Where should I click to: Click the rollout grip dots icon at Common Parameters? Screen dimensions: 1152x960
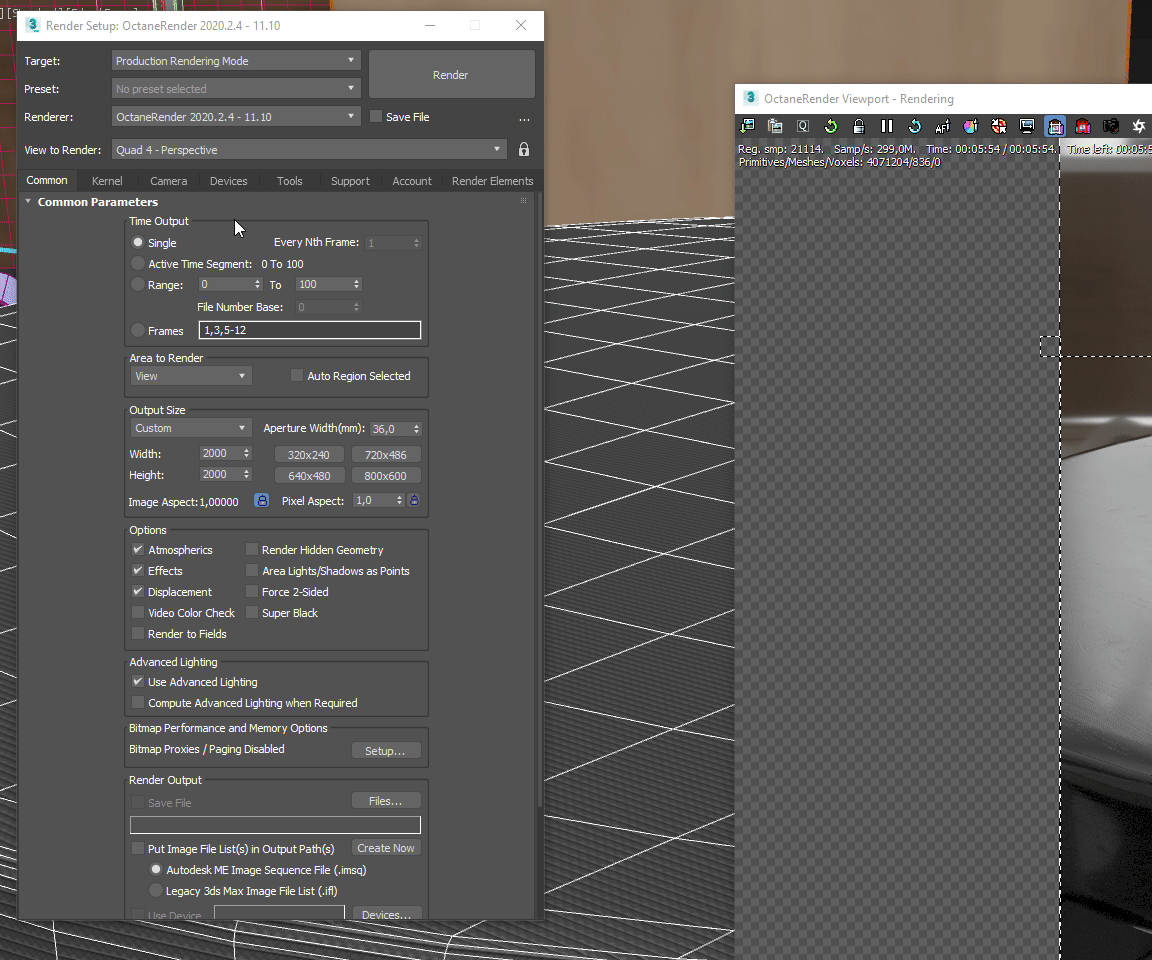click(x=523, y=201)
